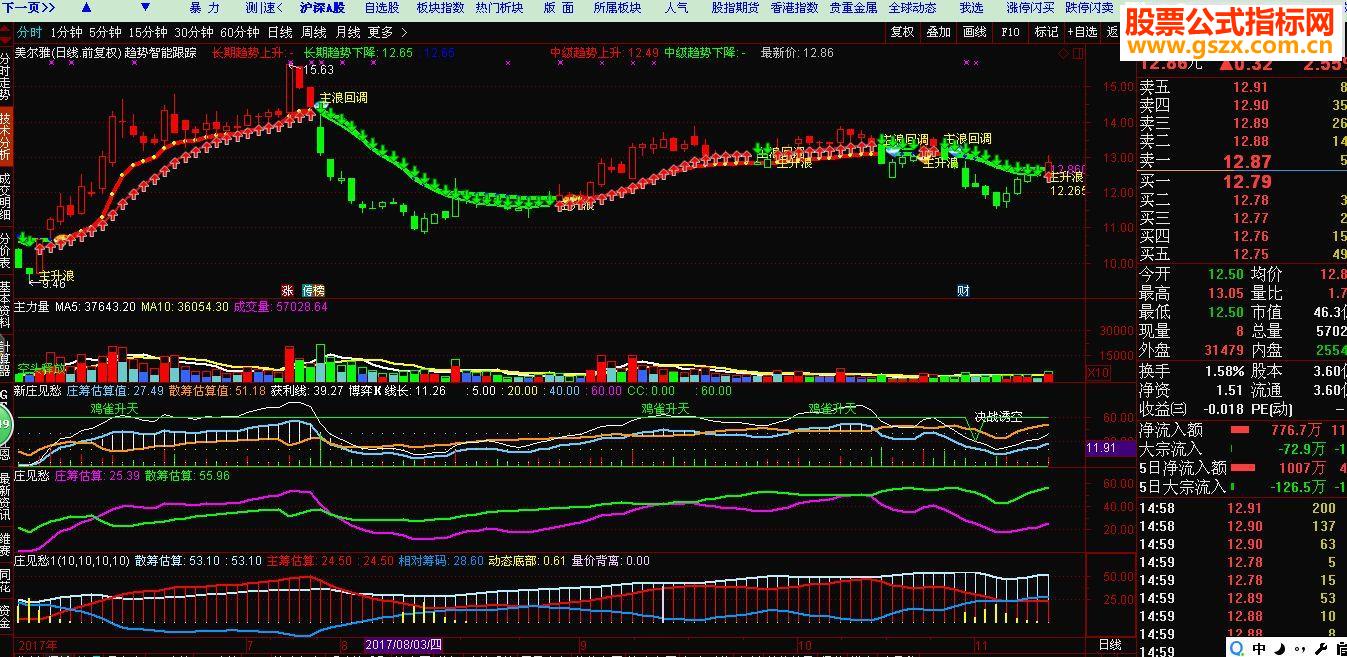
Task: Click 复权 adjustment button
Action: (902, 32)
